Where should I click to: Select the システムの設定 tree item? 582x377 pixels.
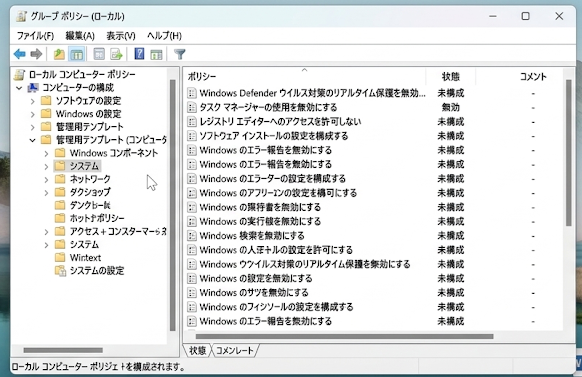[97, 271]
